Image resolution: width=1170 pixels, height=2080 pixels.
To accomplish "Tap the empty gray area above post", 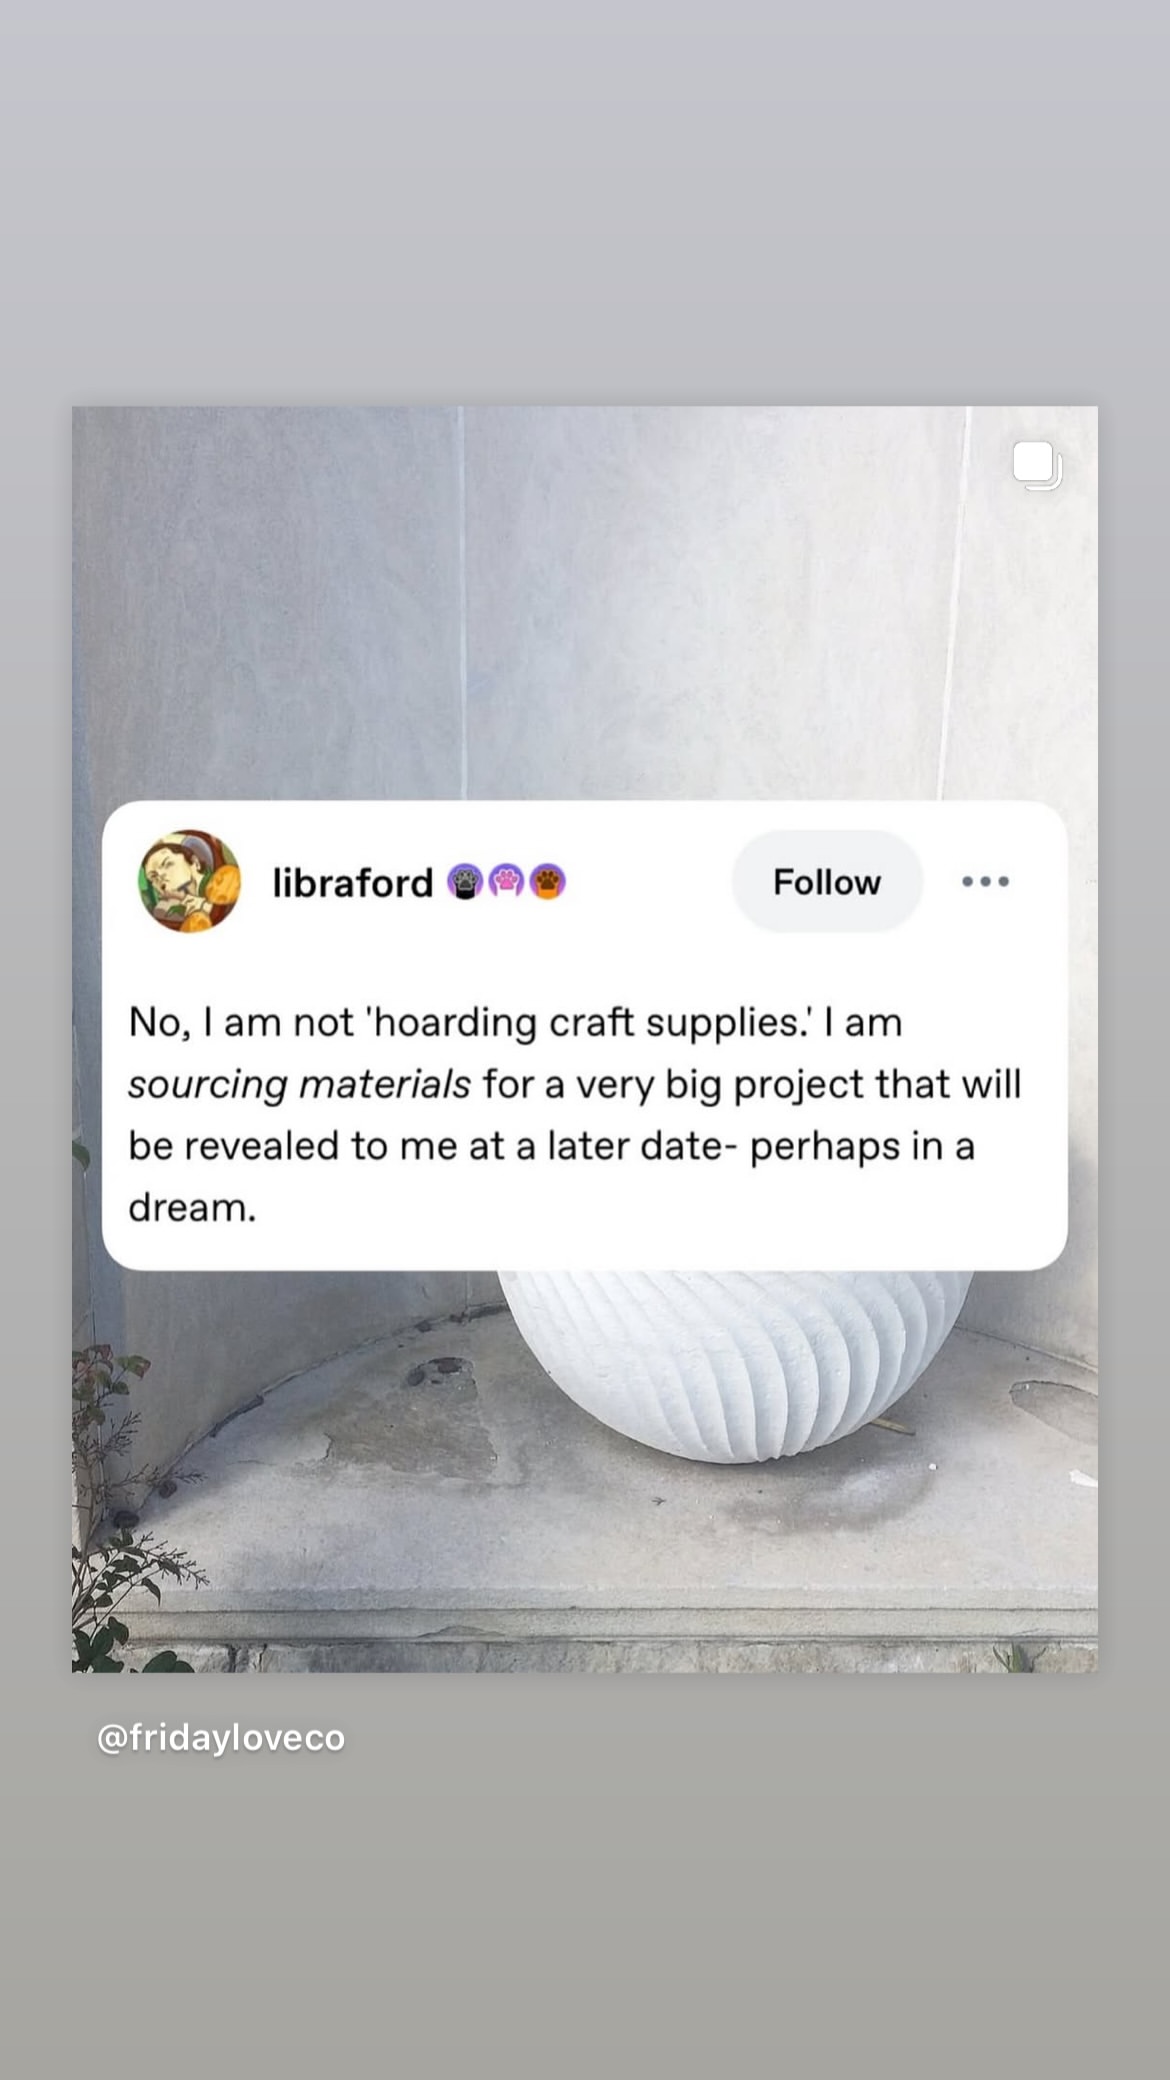I will coord(585,200).
